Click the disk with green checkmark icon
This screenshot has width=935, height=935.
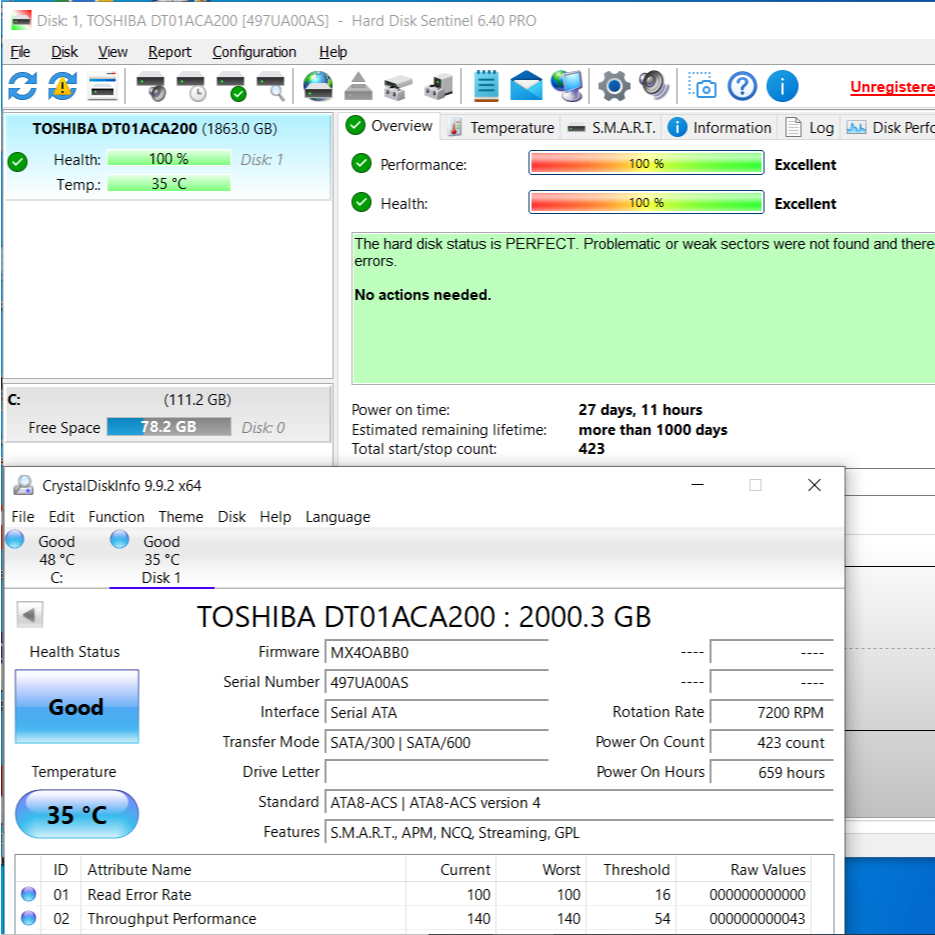click(231, 86)
